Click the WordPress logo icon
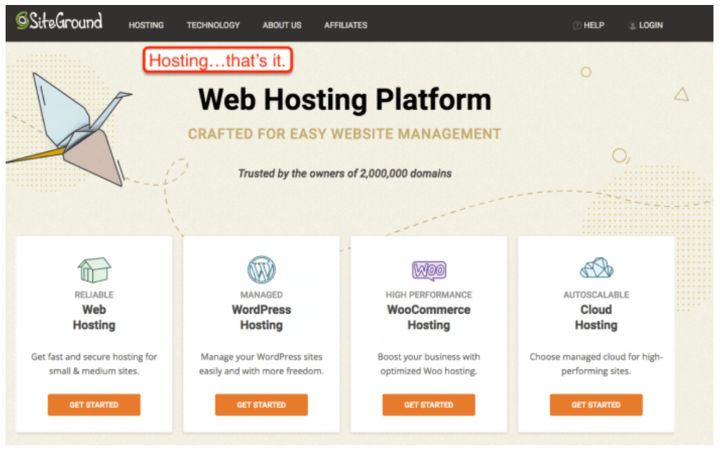Image resolution: width=720 pixels, height=452 pixels. (x=261, y=270)
